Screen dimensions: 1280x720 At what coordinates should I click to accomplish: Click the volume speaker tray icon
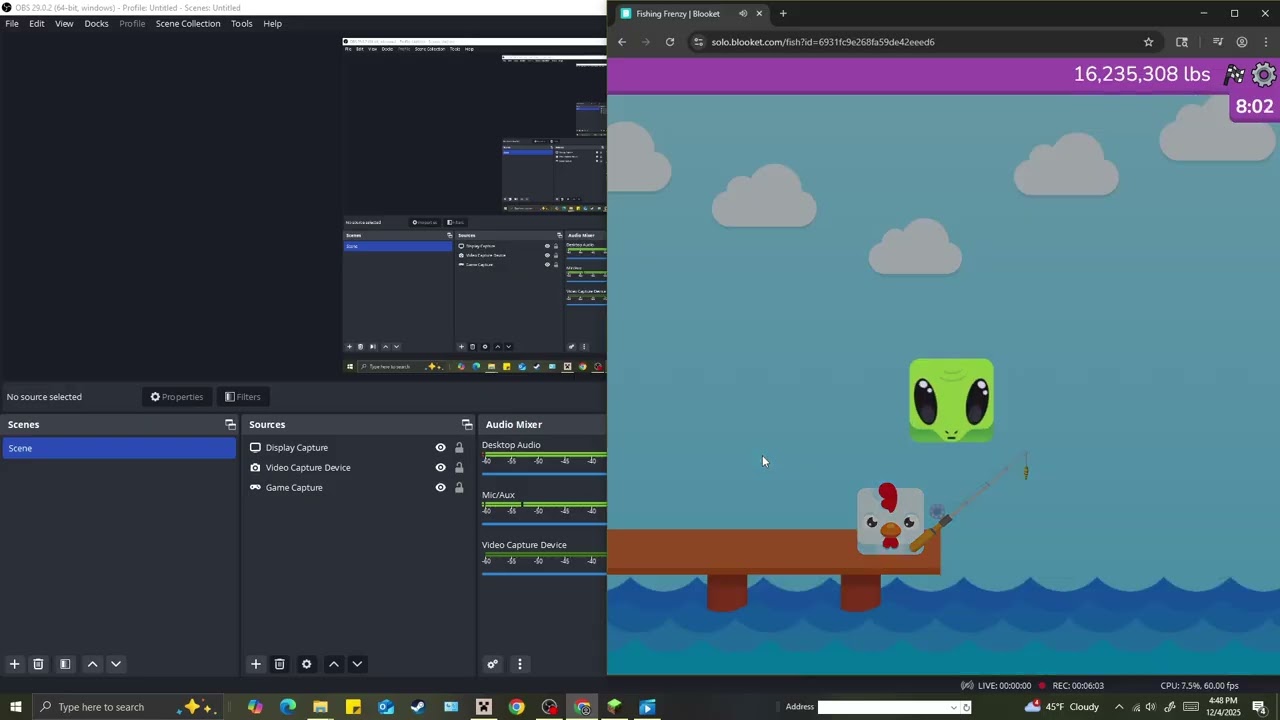click(x=1151, y=707)
